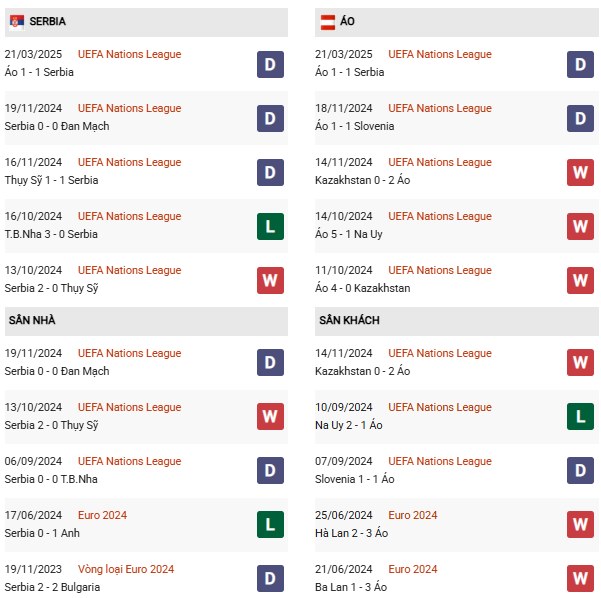Click the SERBIA team header title
601x598 pixels.
coord(48,21)
